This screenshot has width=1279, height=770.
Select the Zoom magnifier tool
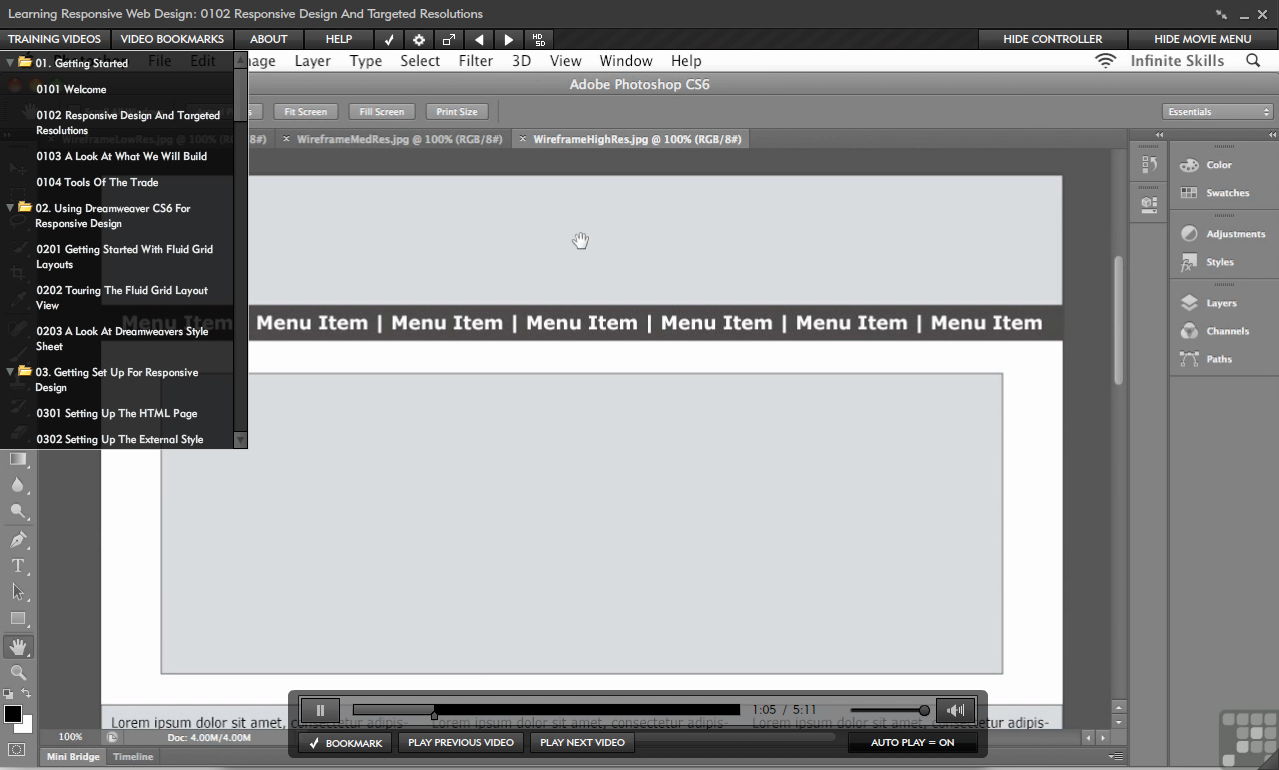[x=18, y=673]
